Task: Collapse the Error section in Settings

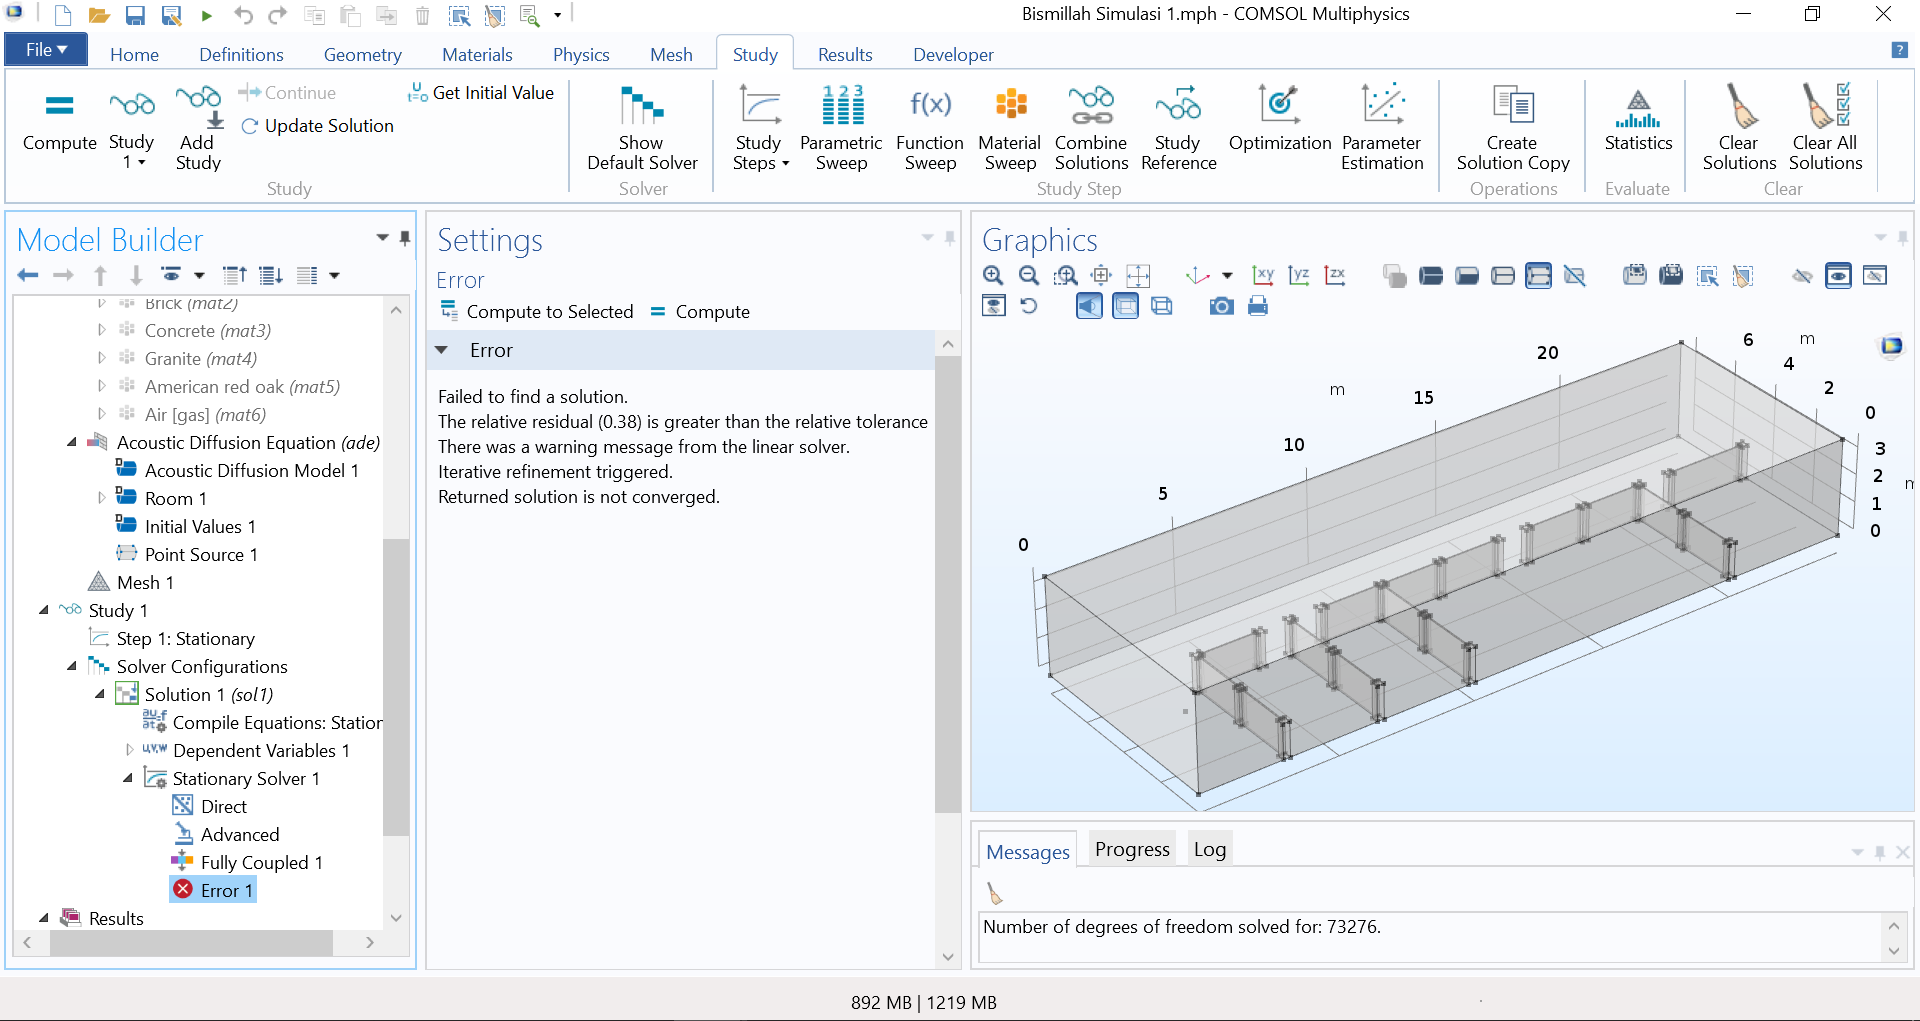Action: tap(442, 350)
